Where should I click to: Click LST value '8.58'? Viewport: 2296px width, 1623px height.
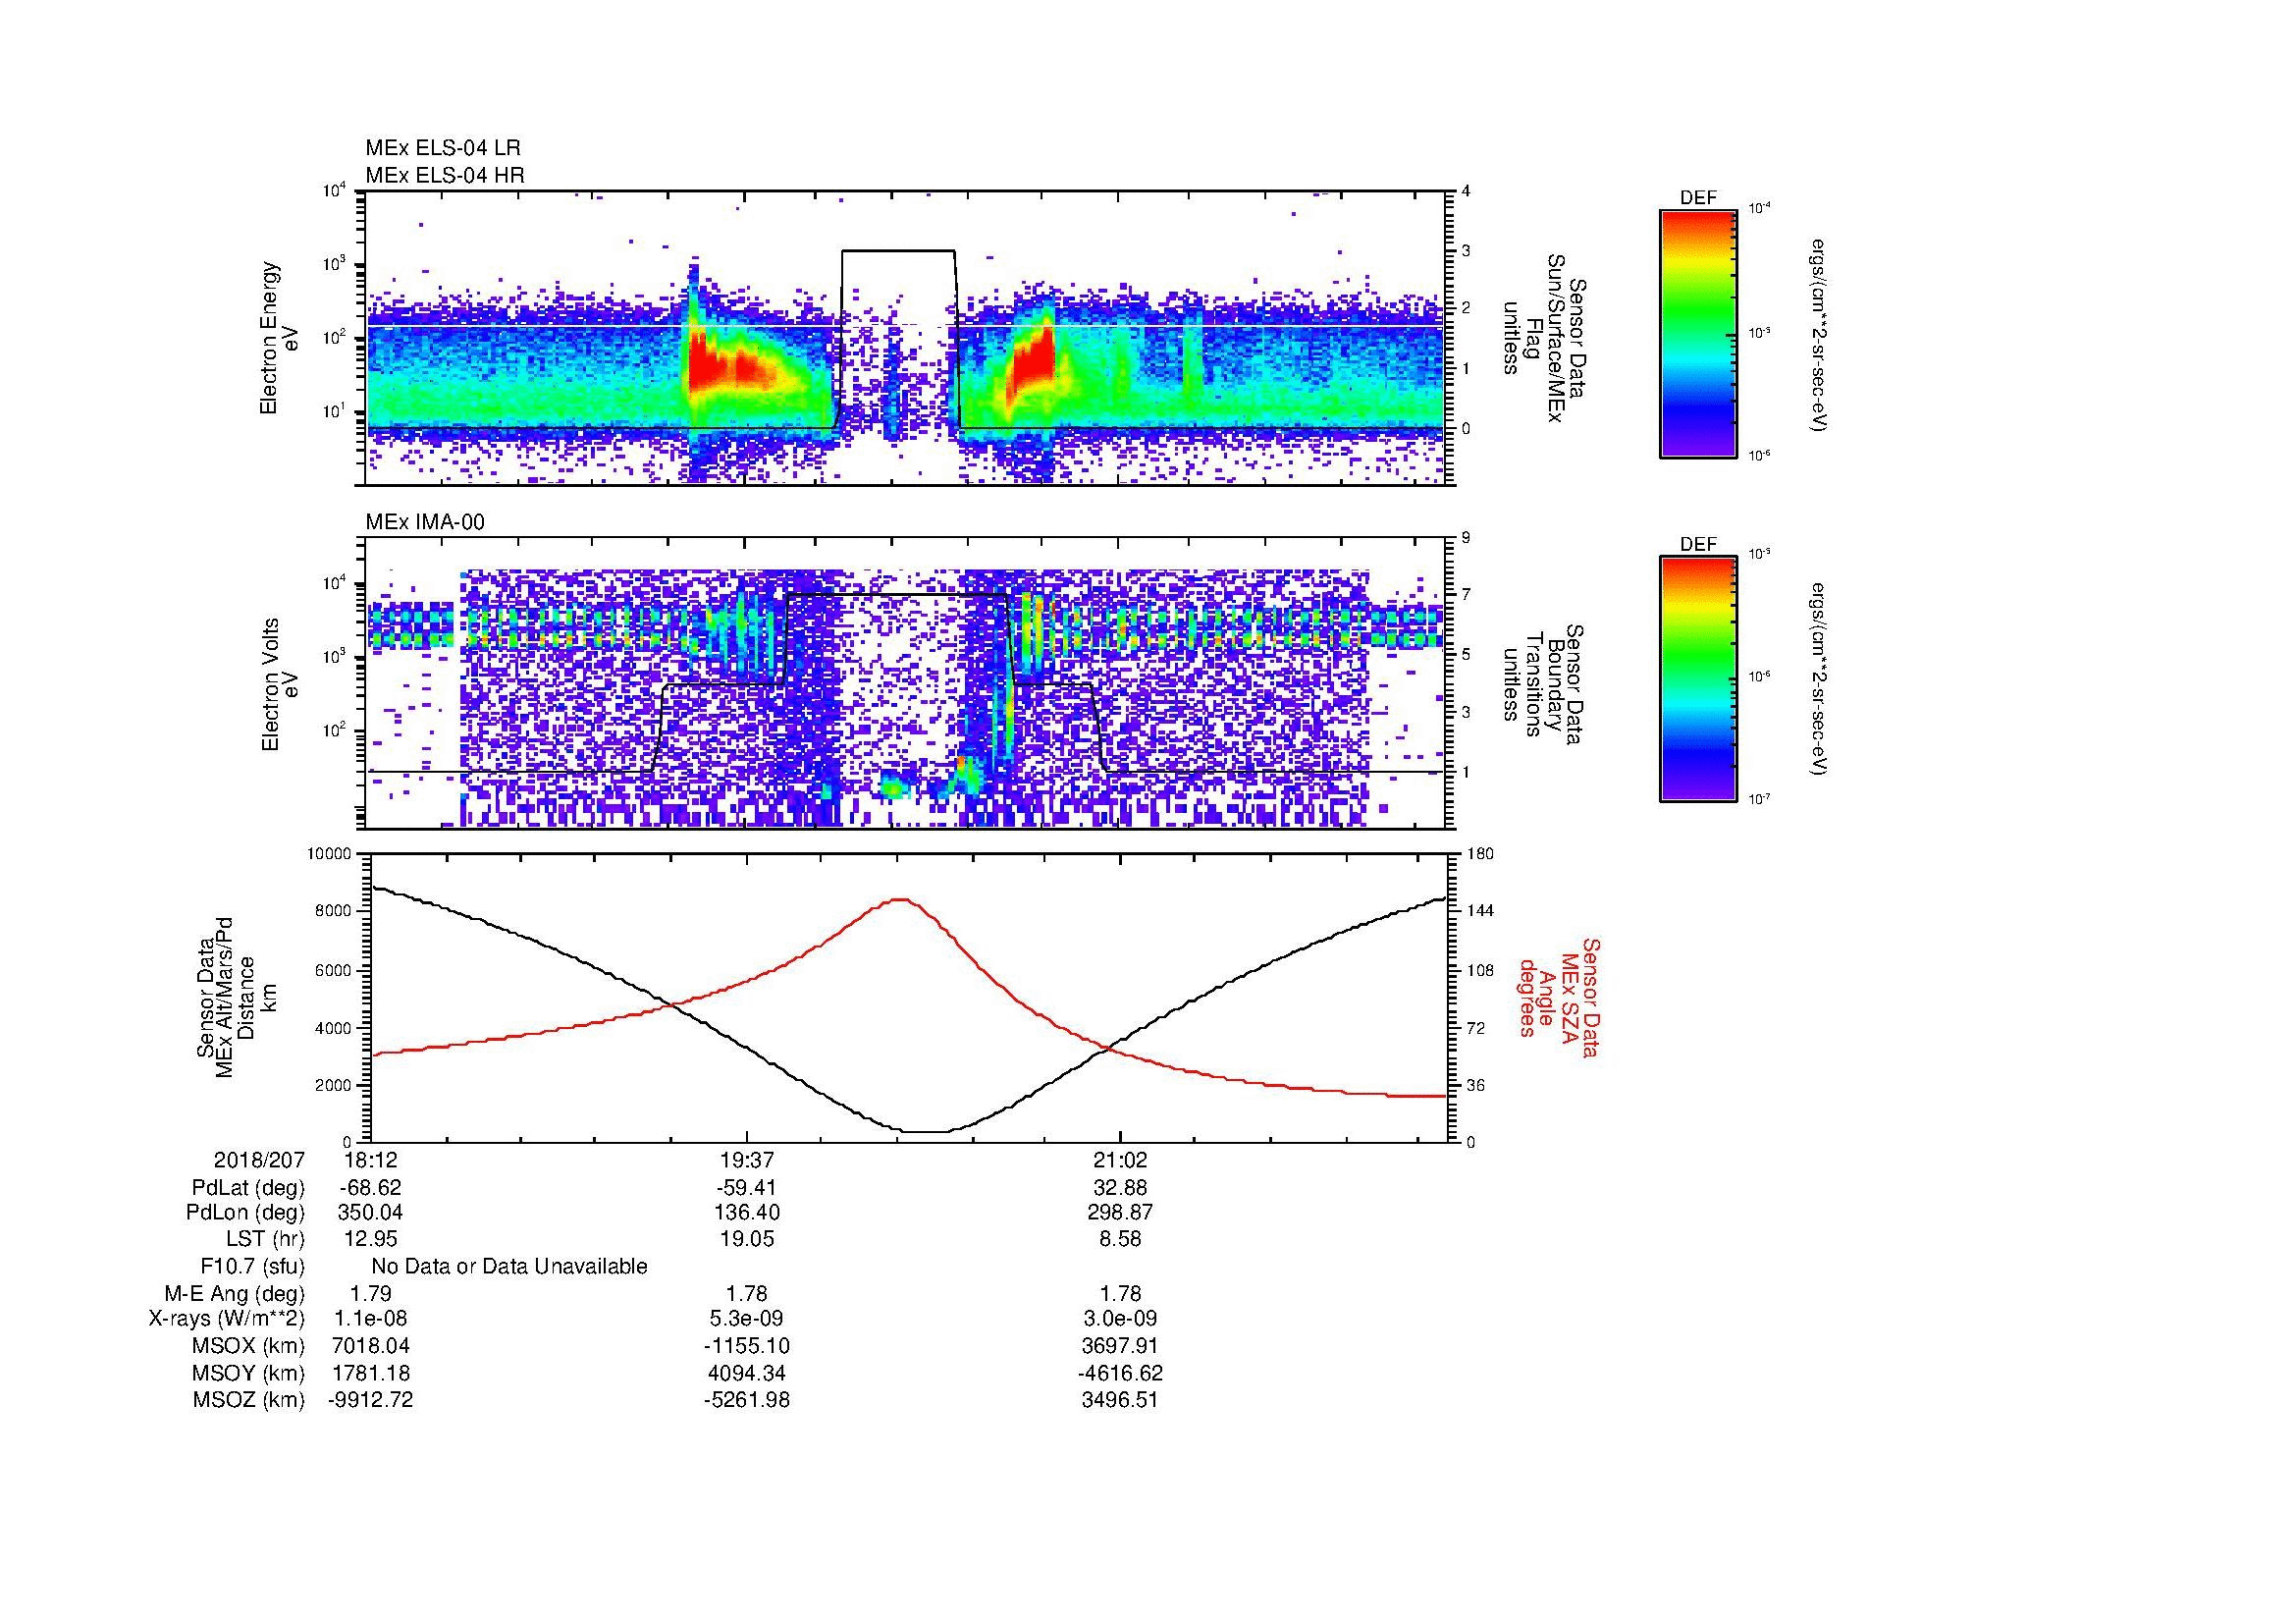(1120, 1239)
